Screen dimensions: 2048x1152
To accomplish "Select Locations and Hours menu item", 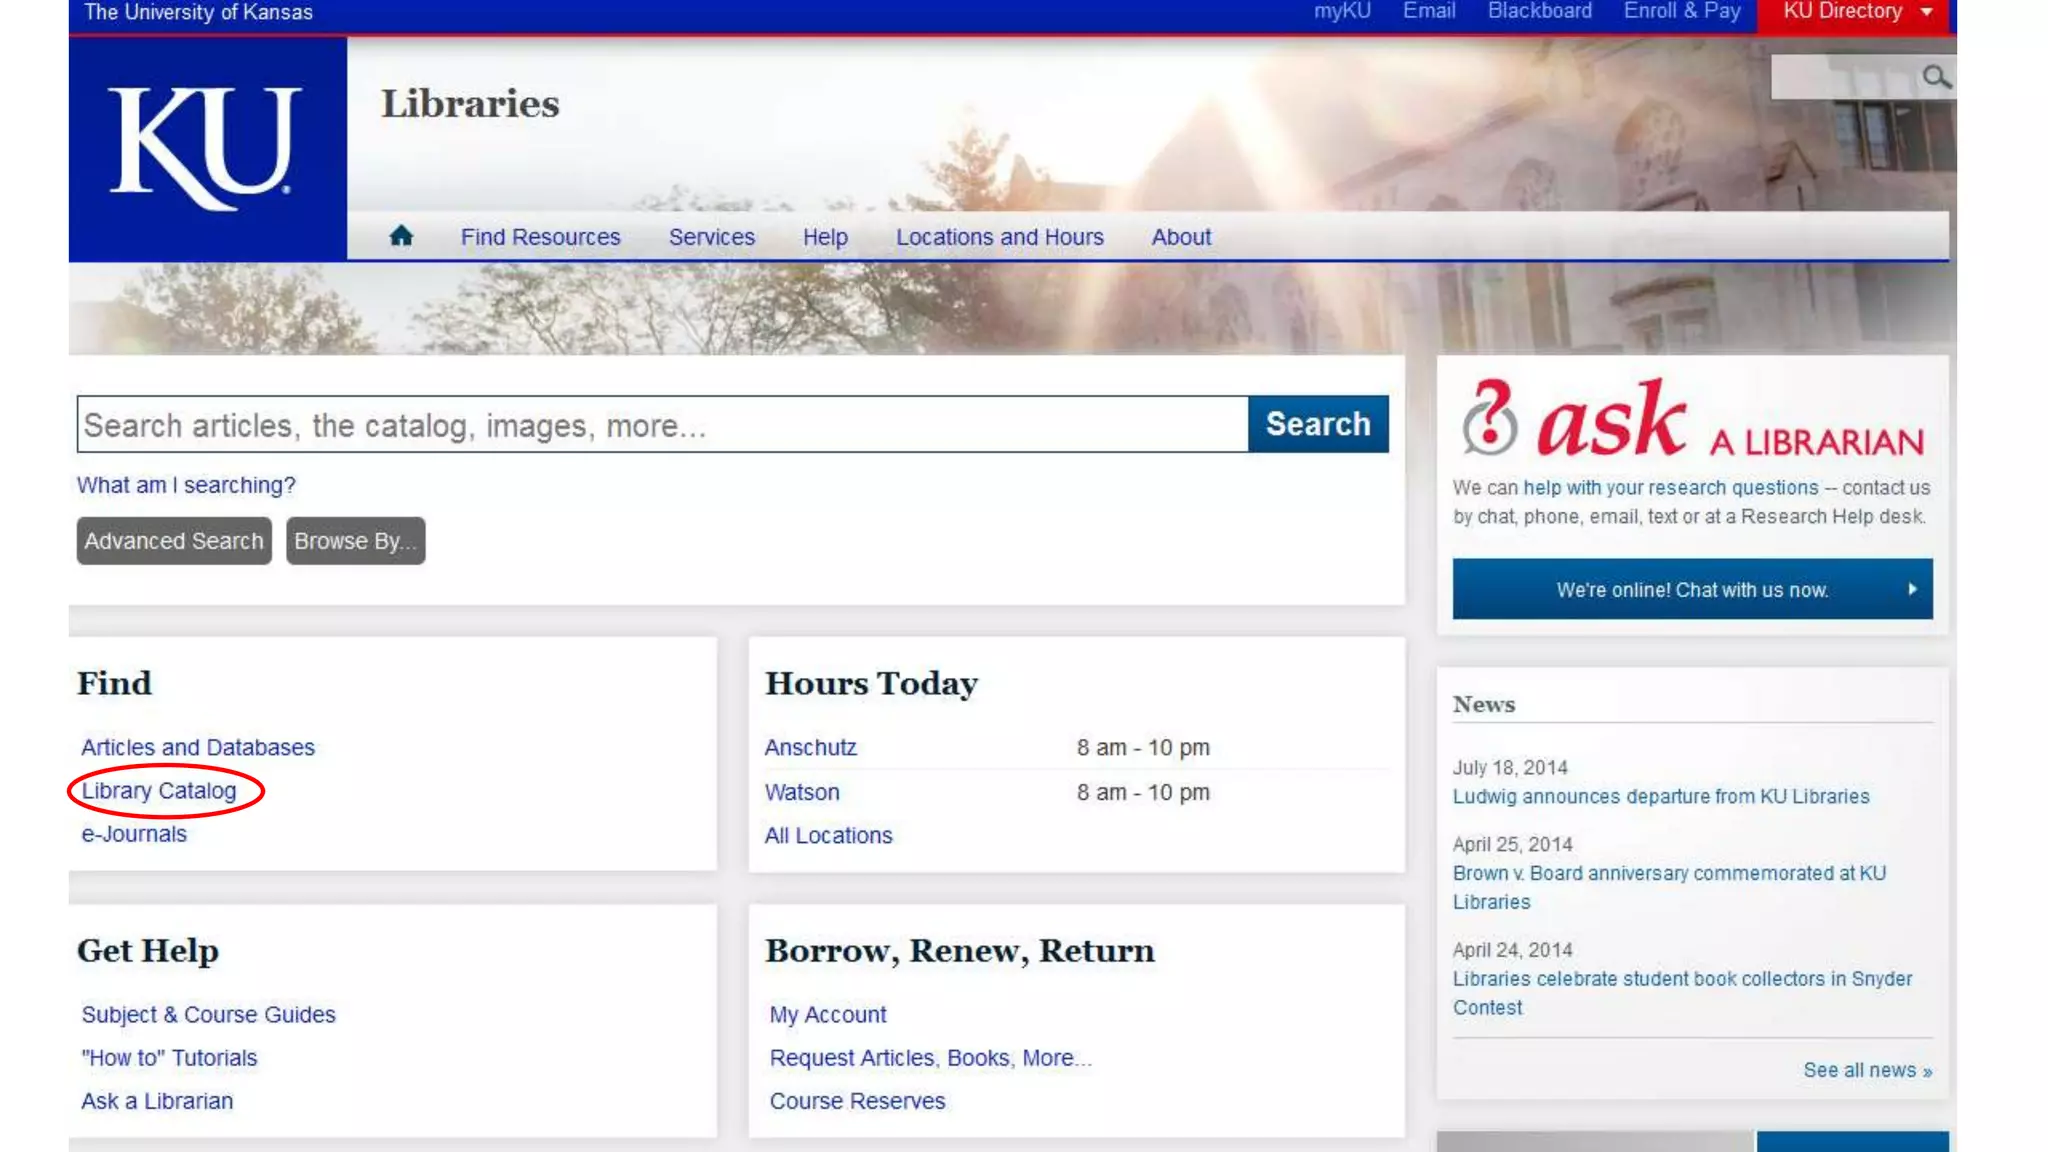I will 999,237.
